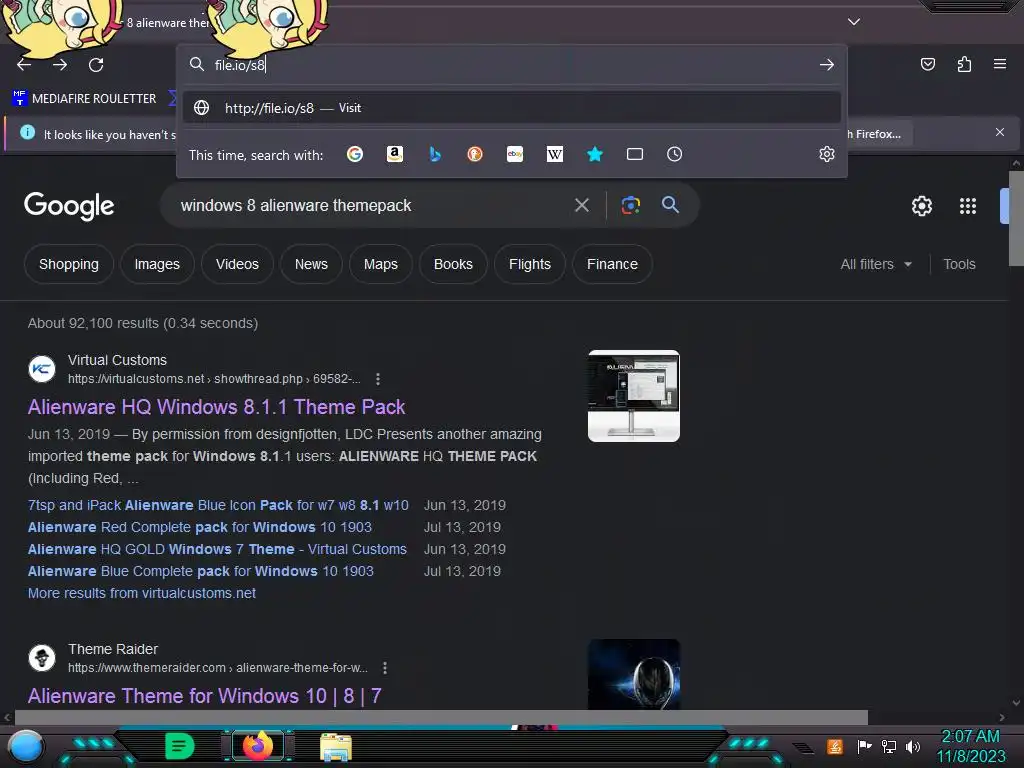Select the Books filter
Screen dimensions: 1024x768
point(453,264)
